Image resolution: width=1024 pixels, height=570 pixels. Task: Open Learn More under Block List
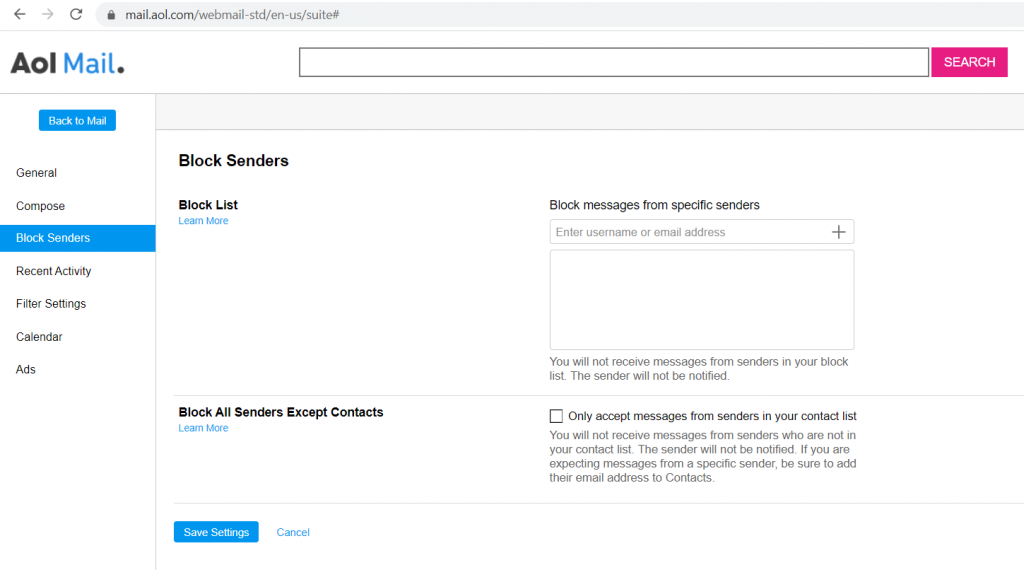pyautogui.click(x=203, y=221)
